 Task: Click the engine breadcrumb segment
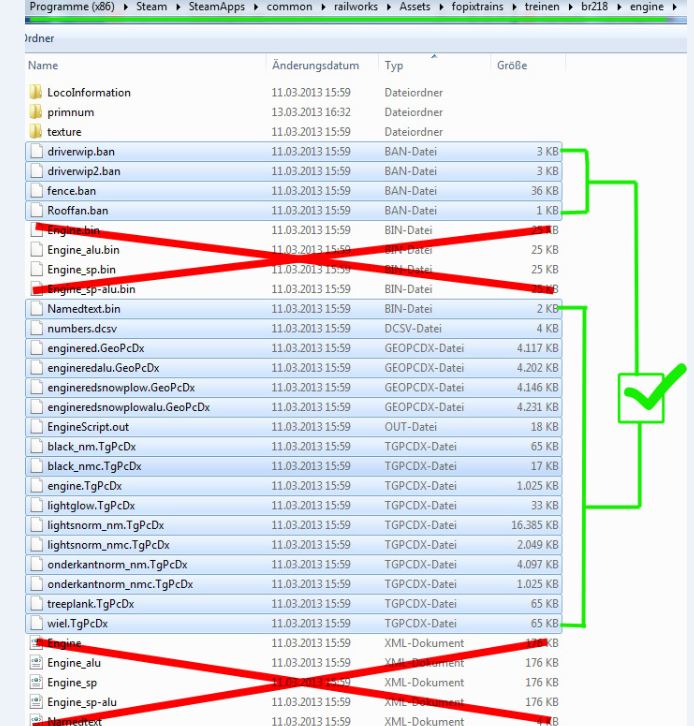(647, 6)
